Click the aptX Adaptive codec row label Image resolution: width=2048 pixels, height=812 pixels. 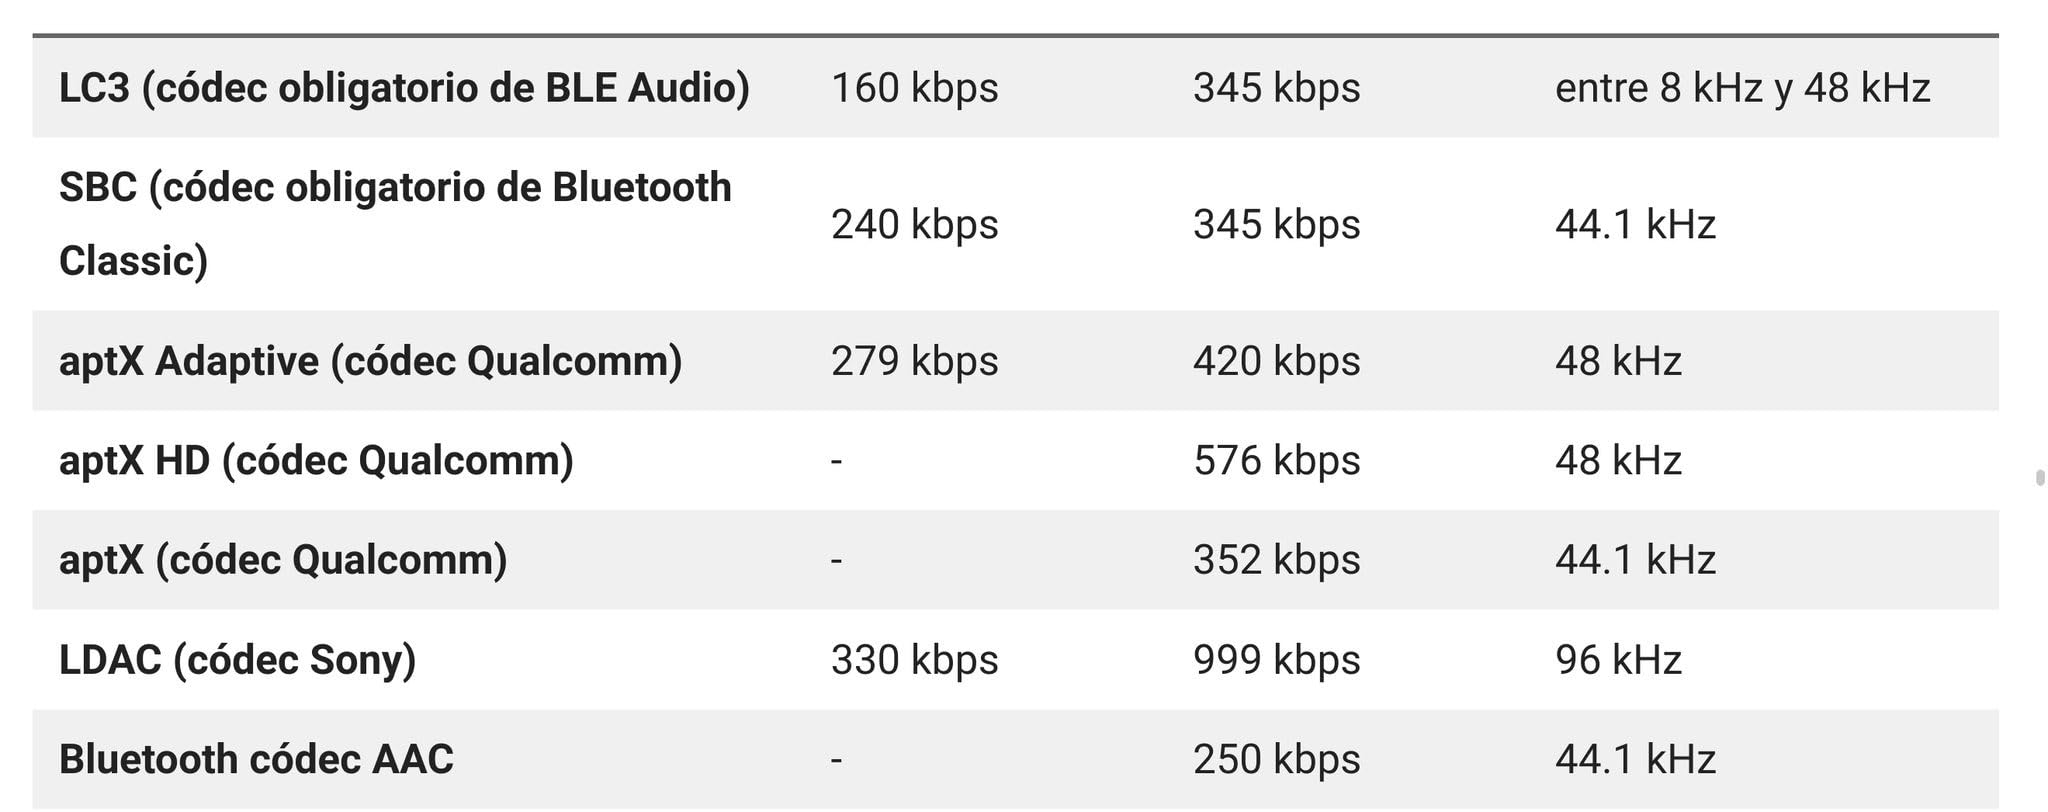(370, 361)
